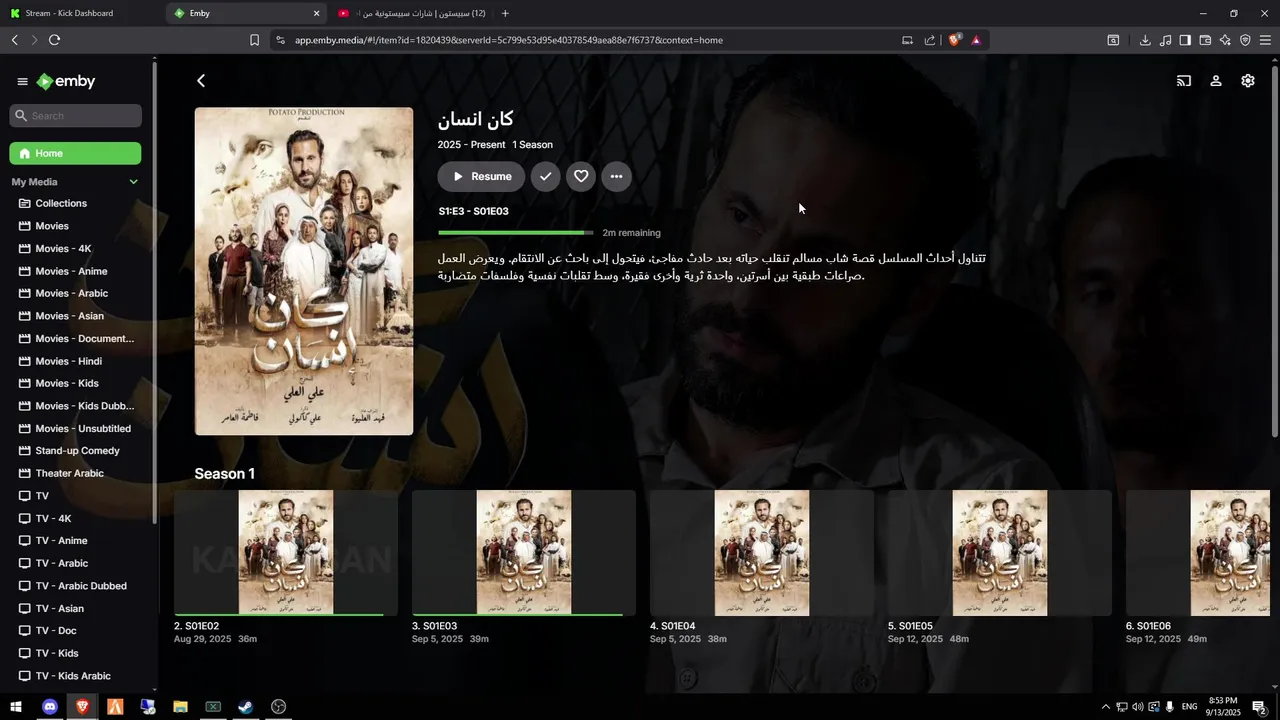Click the Brave Rewards triangle icon
This screenshot has width=1280, height=720.
click(x=976, y=40)
